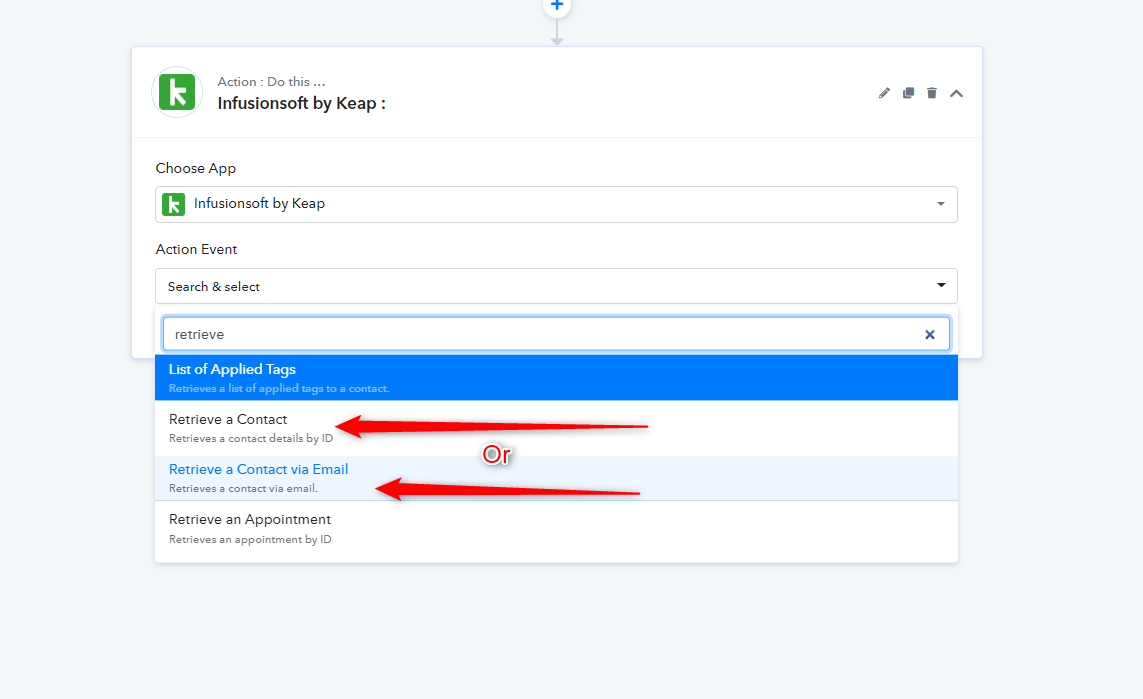Screen dimensions: 1143x699
Task: Click the small Keap icon in Choose App field
Action: [x=173, y=204]
